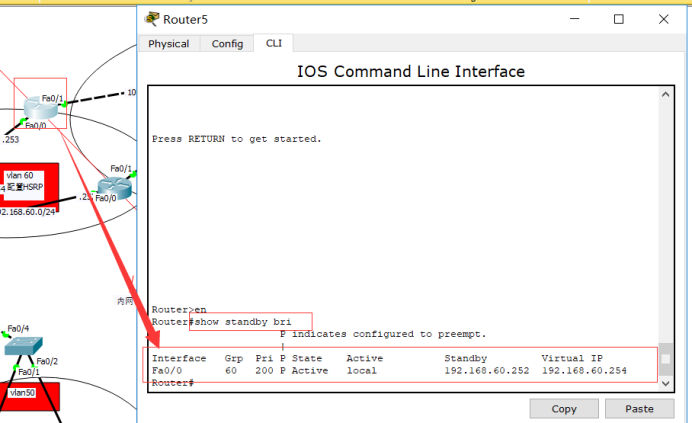The image size is (692, 423).
Task: Click the vlan50 label
Action: point(22,393)
